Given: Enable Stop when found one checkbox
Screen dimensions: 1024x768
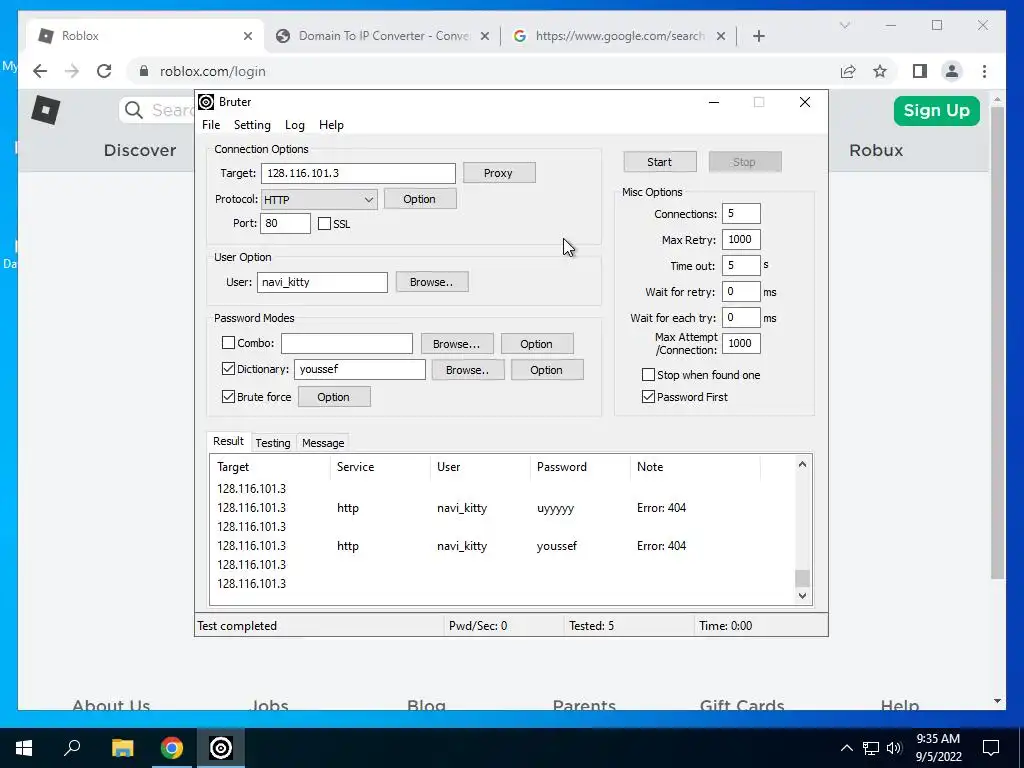Looking at the screenshot, I should point(648,375).
